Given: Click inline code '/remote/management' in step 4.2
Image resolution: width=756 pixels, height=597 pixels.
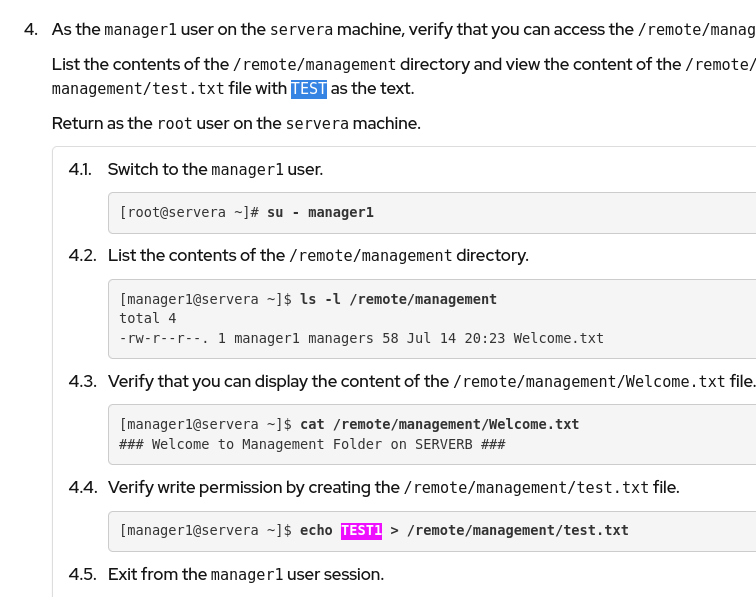Looking at the screenshot, I should pyautogui.click(x=370, y=255).
